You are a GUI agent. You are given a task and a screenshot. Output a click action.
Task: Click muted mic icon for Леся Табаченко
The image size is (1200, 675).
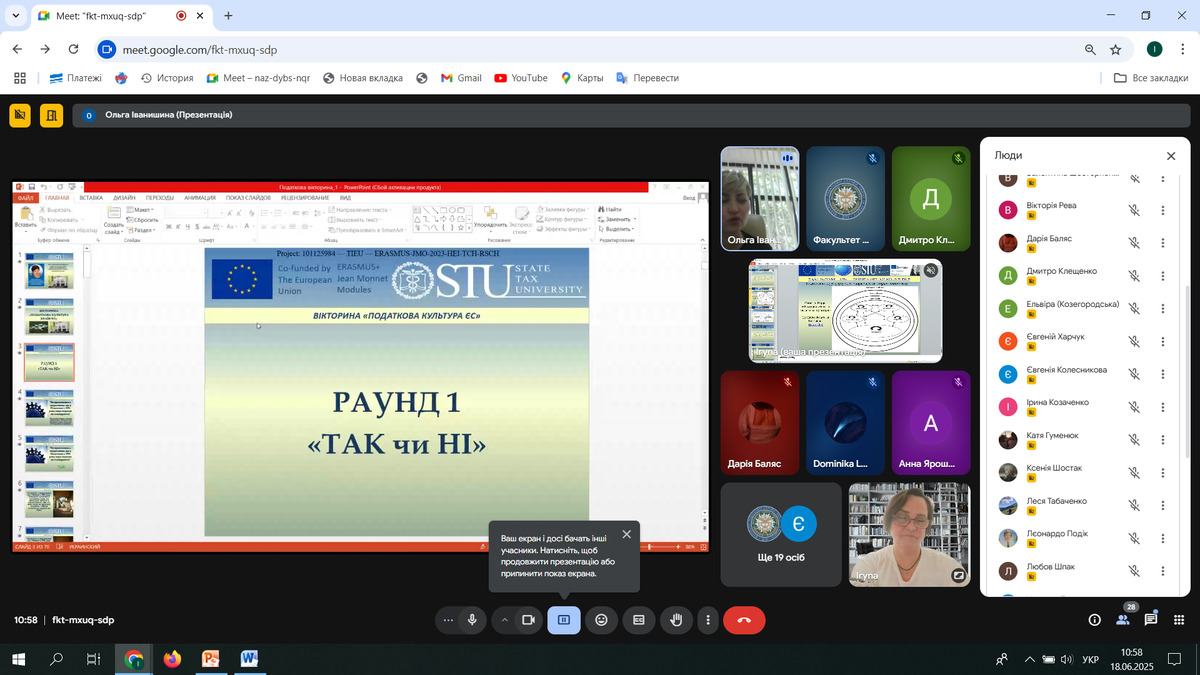[1135, 505]
